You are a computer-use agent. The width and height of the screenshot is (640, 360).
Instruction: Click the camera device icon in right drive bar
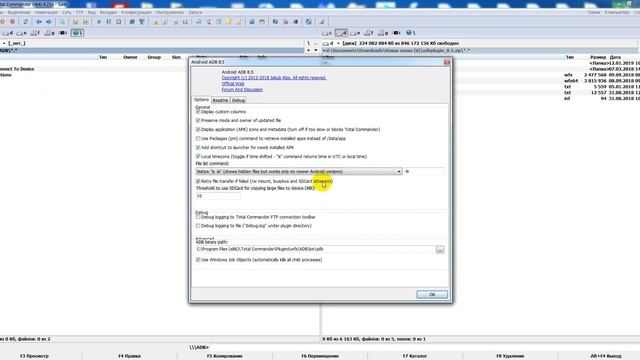(x=397, y=33)
